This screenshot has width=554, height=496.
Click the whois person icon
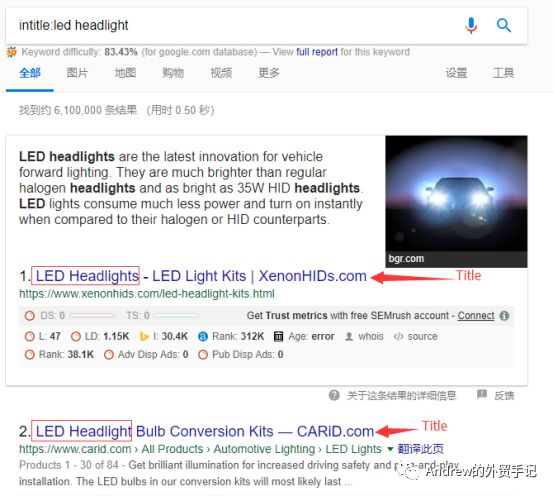349,336
